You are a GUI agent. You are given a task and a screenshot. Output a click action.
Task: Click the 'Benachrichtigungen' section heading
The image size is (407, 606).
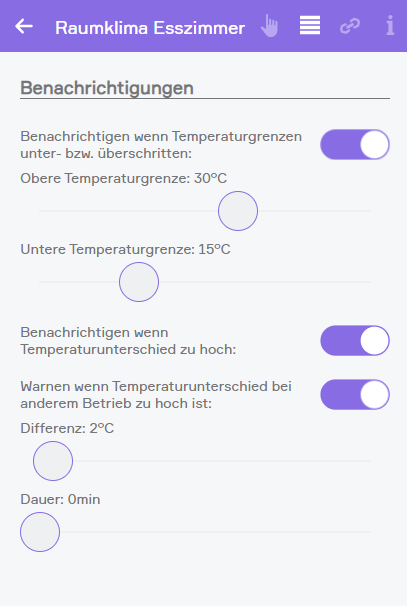[x=107, y=88]
